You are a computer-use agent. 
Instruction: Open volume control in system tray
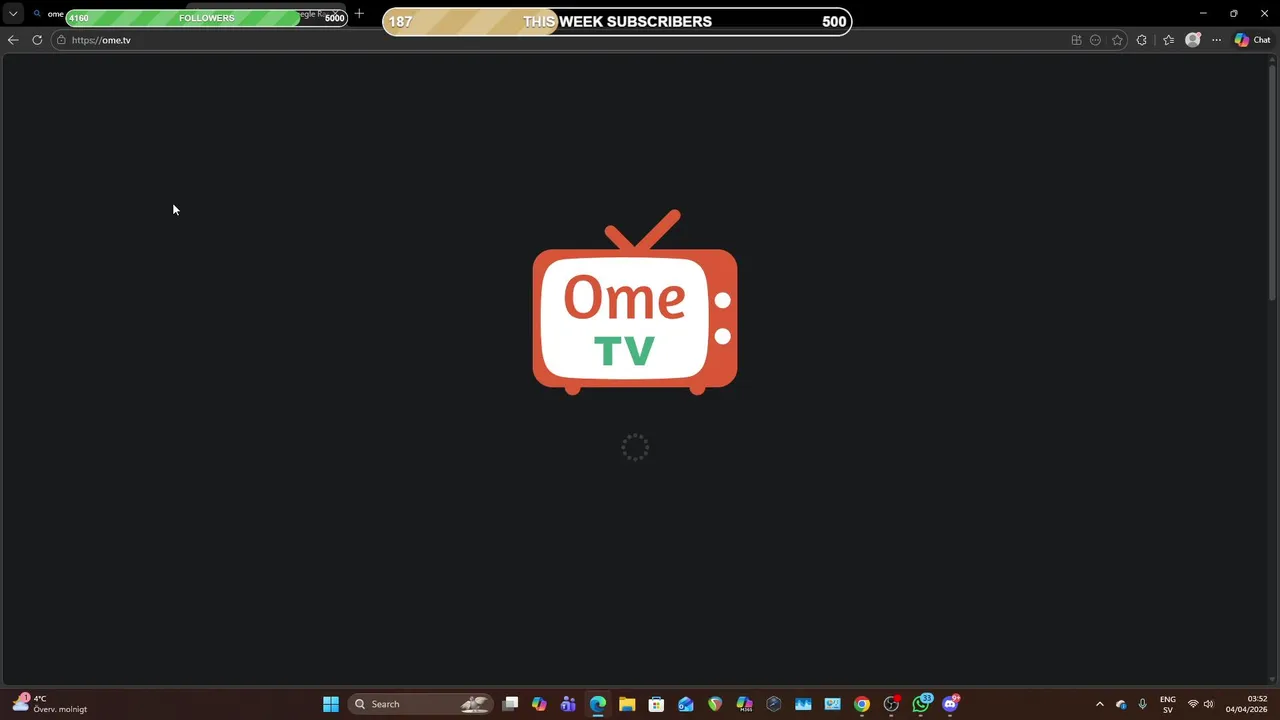click(x=1208, y=704)
